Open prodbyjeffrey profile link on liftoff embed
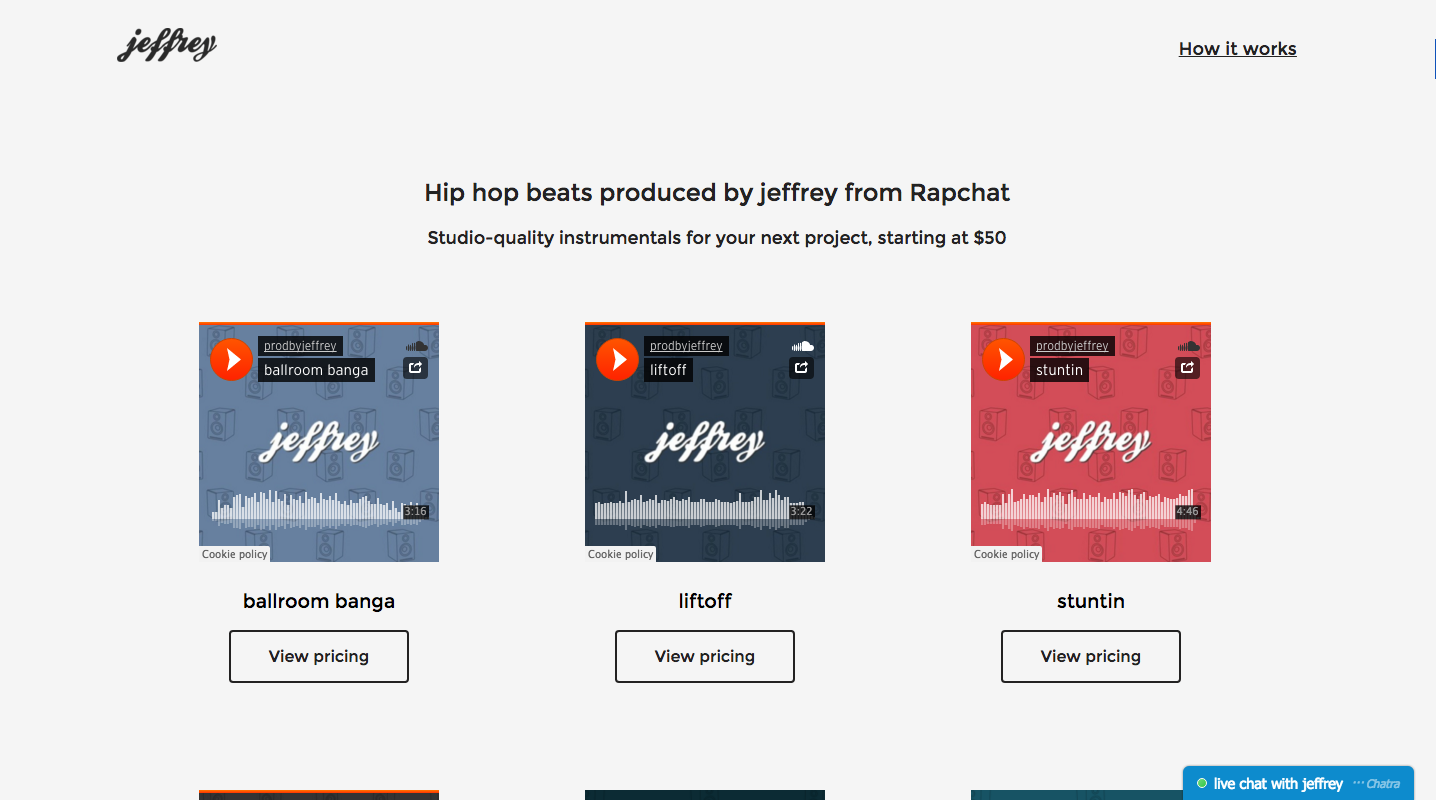The image size is (1436, 800). 686,345
